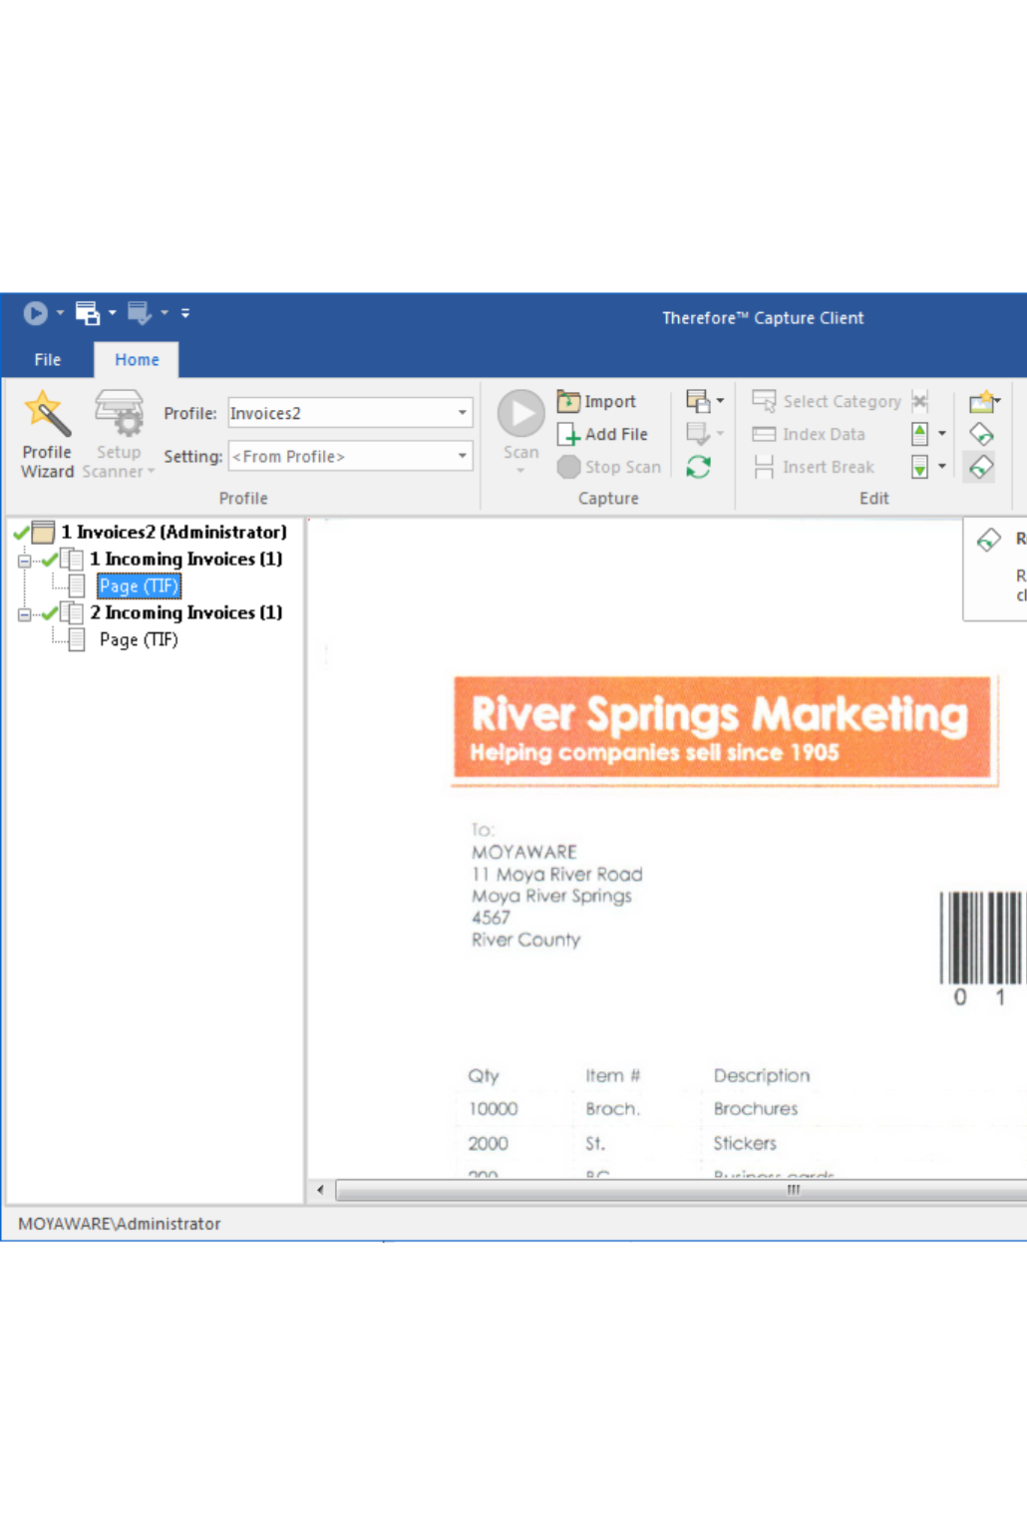Click the play icon in quick access toolbar
The height and width of the screenshot is (1536, 1027).
tap(35, 313)
